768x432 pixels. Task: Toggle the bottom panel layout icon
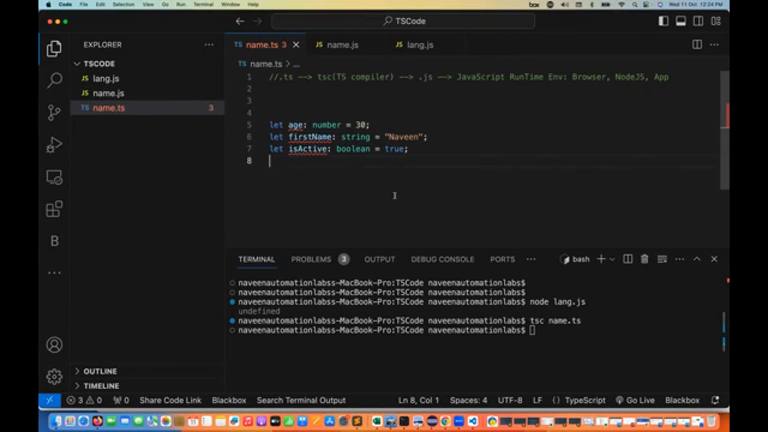(x=681, y=21)
